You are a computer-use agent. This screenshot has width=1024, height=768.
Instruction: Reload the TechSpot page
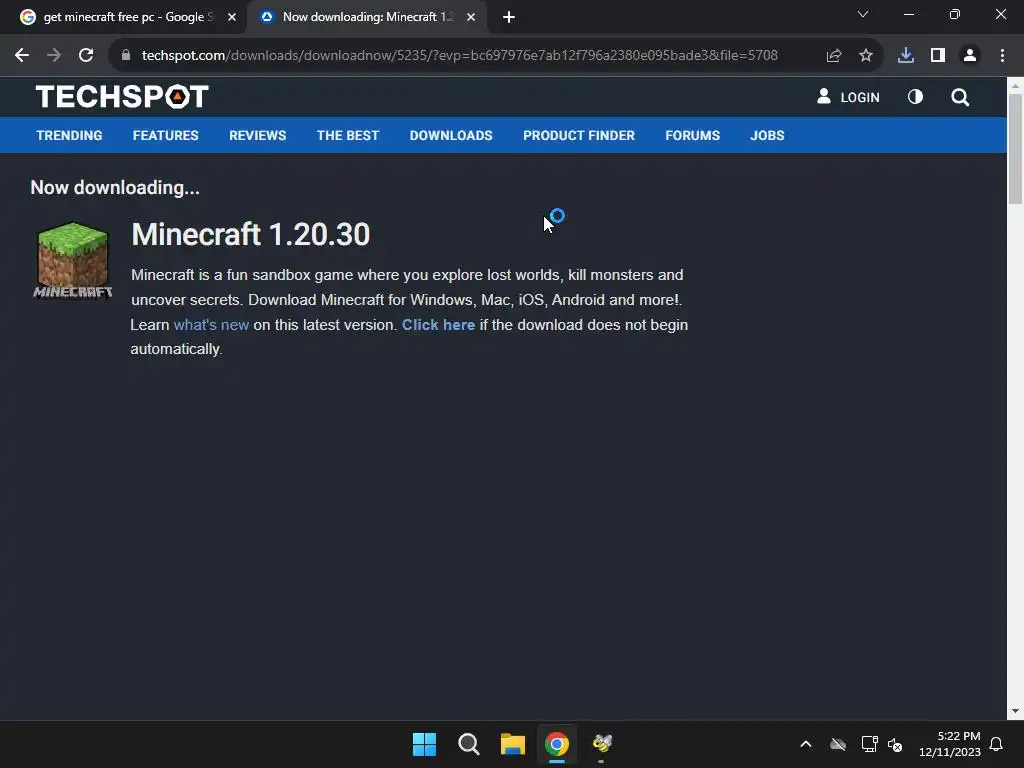click(86, 56)
